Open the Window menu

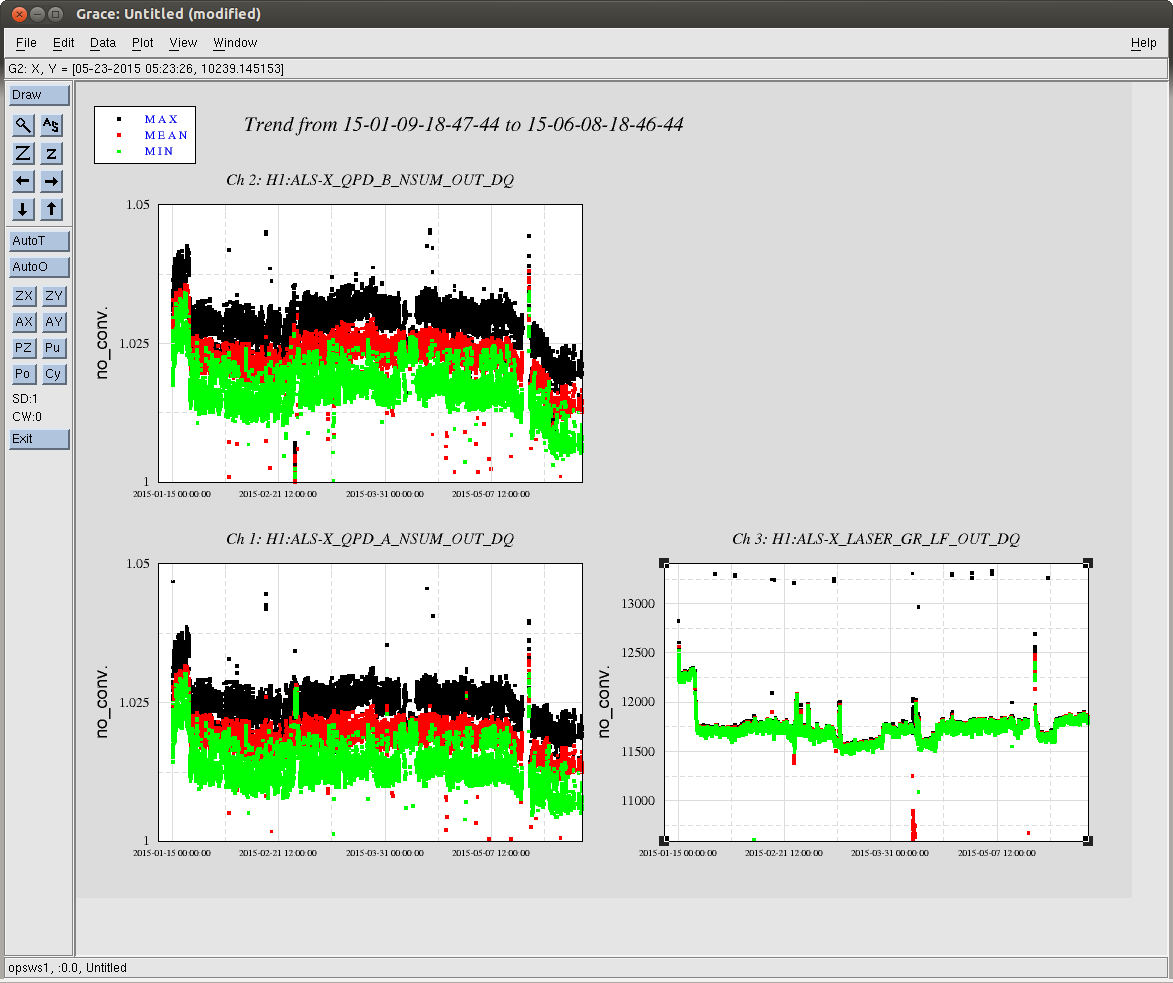coord(235,43)
